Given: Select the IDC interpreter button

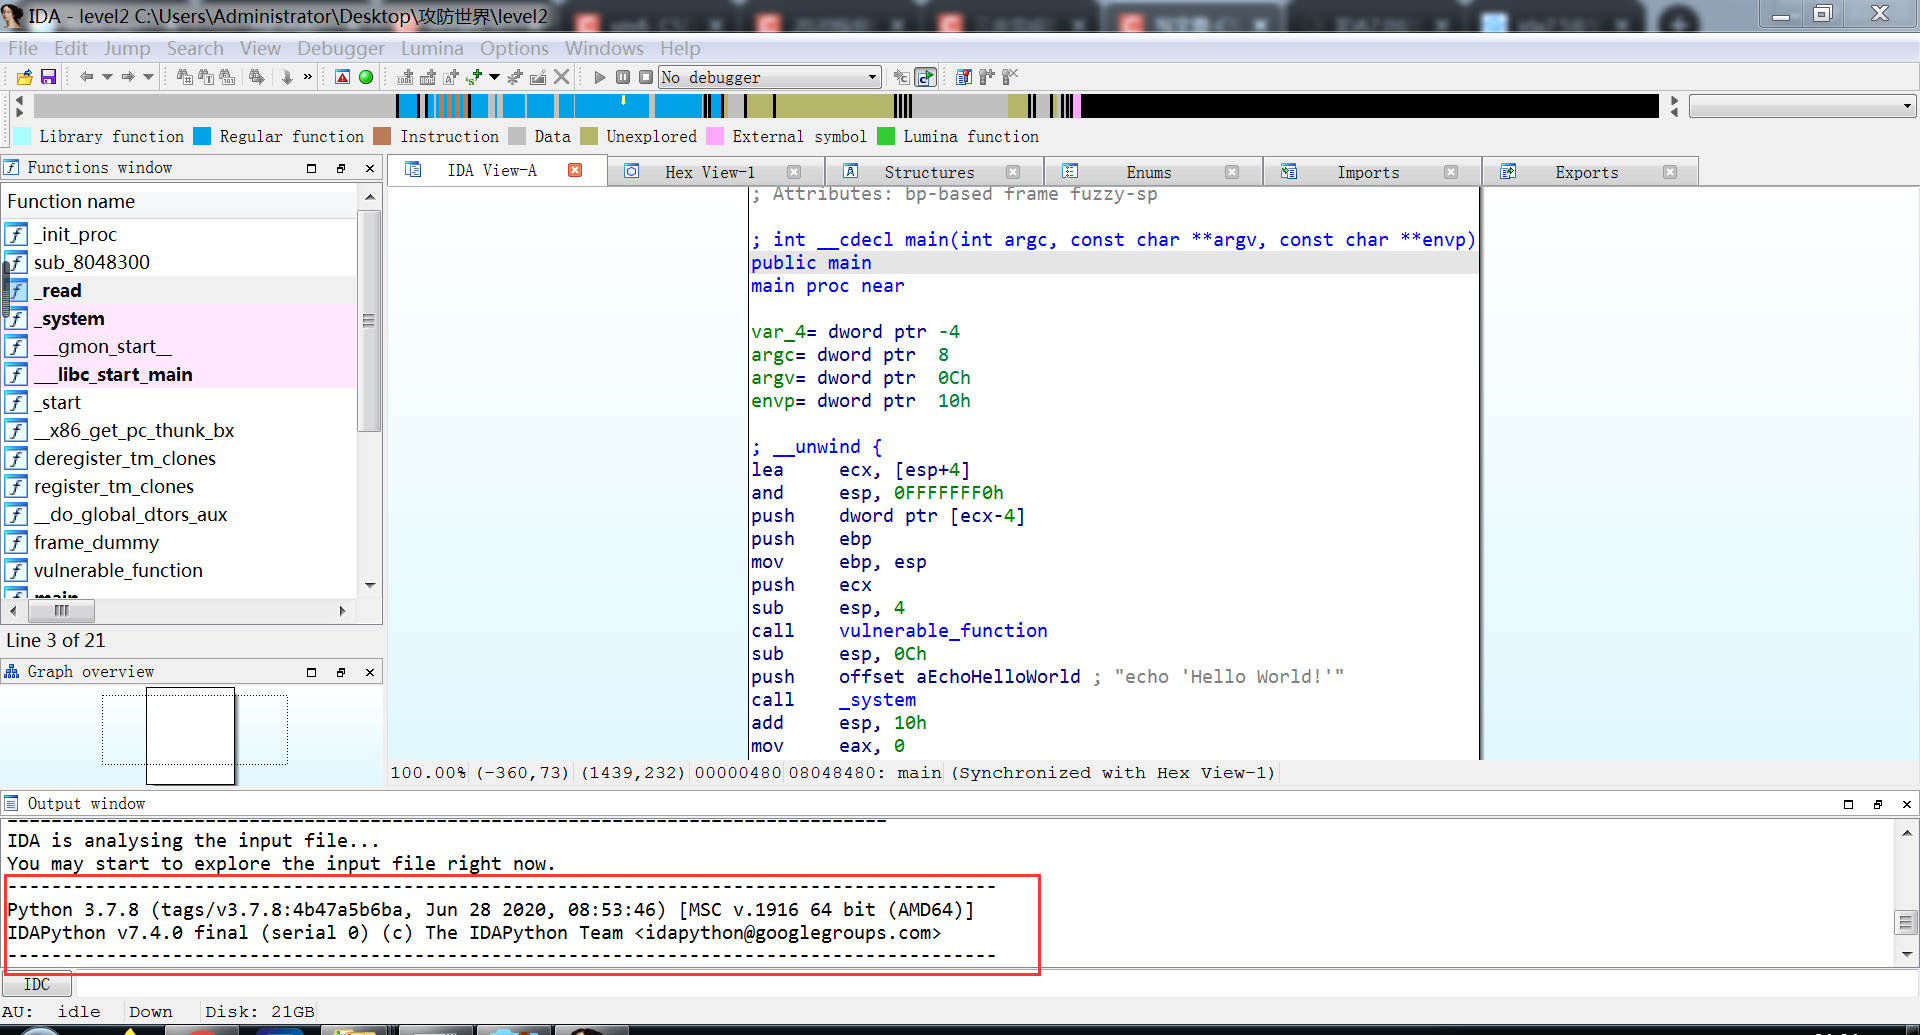Looking at the screenshot, I should 37,984.
